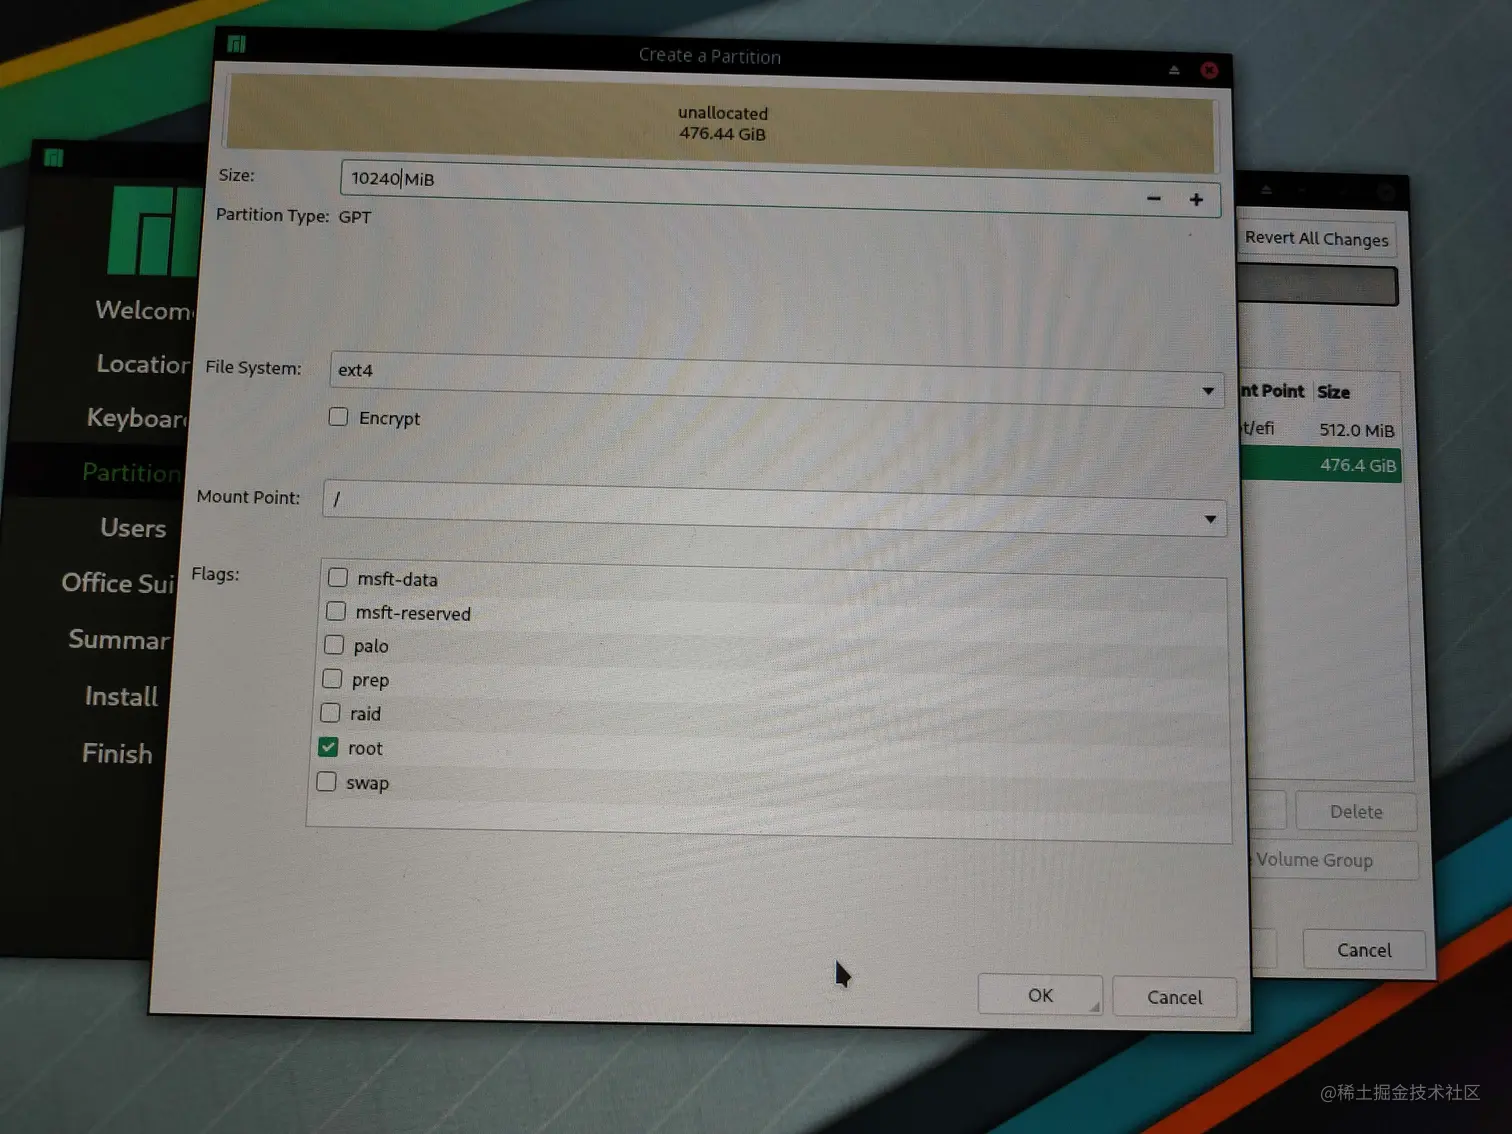Image resolution: width=1512 pixels, height=1134 pixels.
Task: Click Cancel button in installer window
Action: [1364, 949]
